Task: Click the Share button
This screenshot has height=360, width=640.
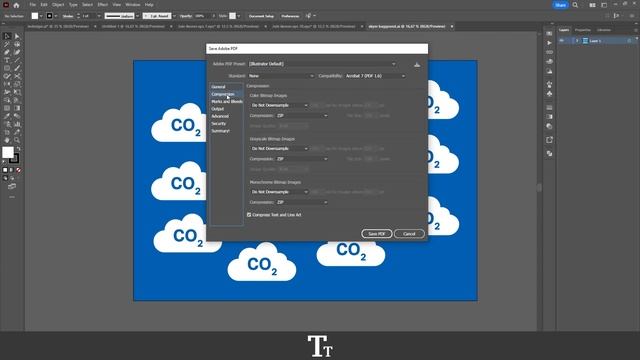Action: (x=560, y=5)
